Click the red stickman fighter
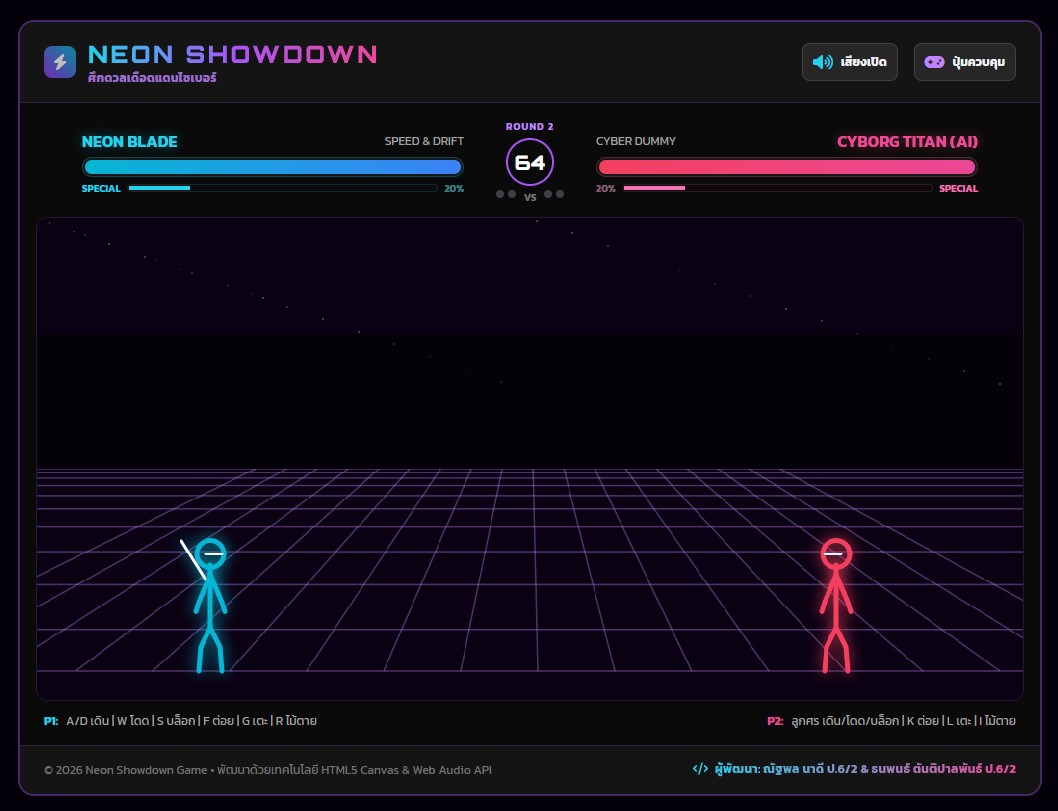Viewport: 1058px width, 811px height. (836, 605)
